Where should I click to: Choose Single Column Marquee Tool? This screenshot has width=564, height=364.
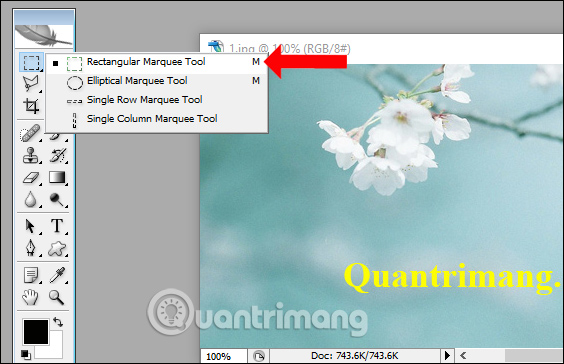coord(157,119)
